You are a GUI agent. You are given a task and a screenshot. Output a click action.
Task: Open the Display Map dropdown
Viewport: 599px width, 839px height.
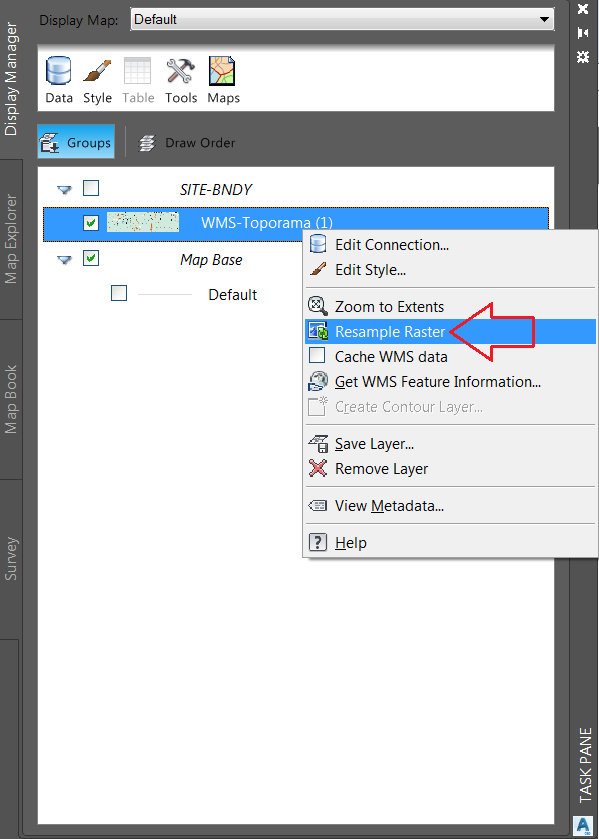pos(342,20)
